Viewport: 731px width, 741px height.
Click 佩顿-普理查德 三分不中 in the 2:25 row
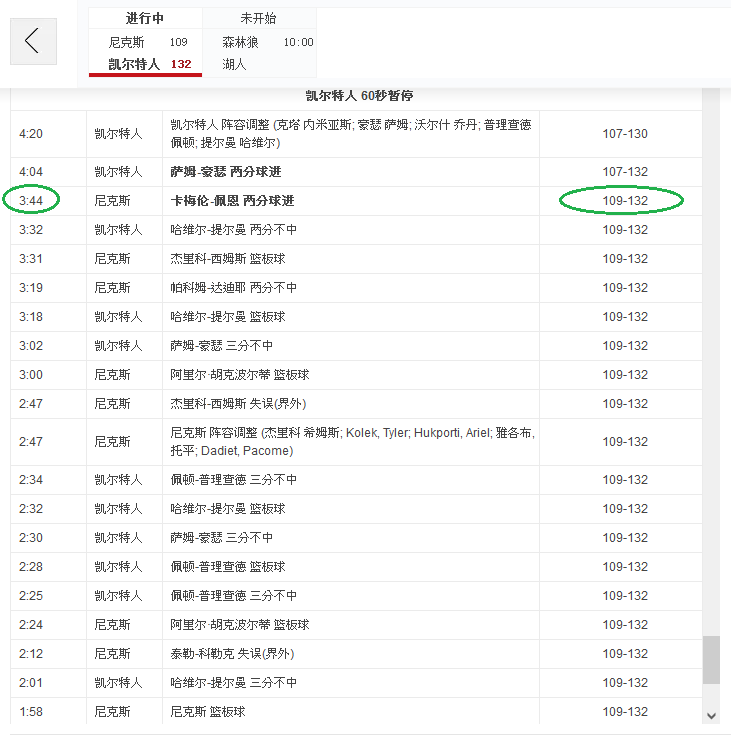pyautogui.click(x=233, y=596)
